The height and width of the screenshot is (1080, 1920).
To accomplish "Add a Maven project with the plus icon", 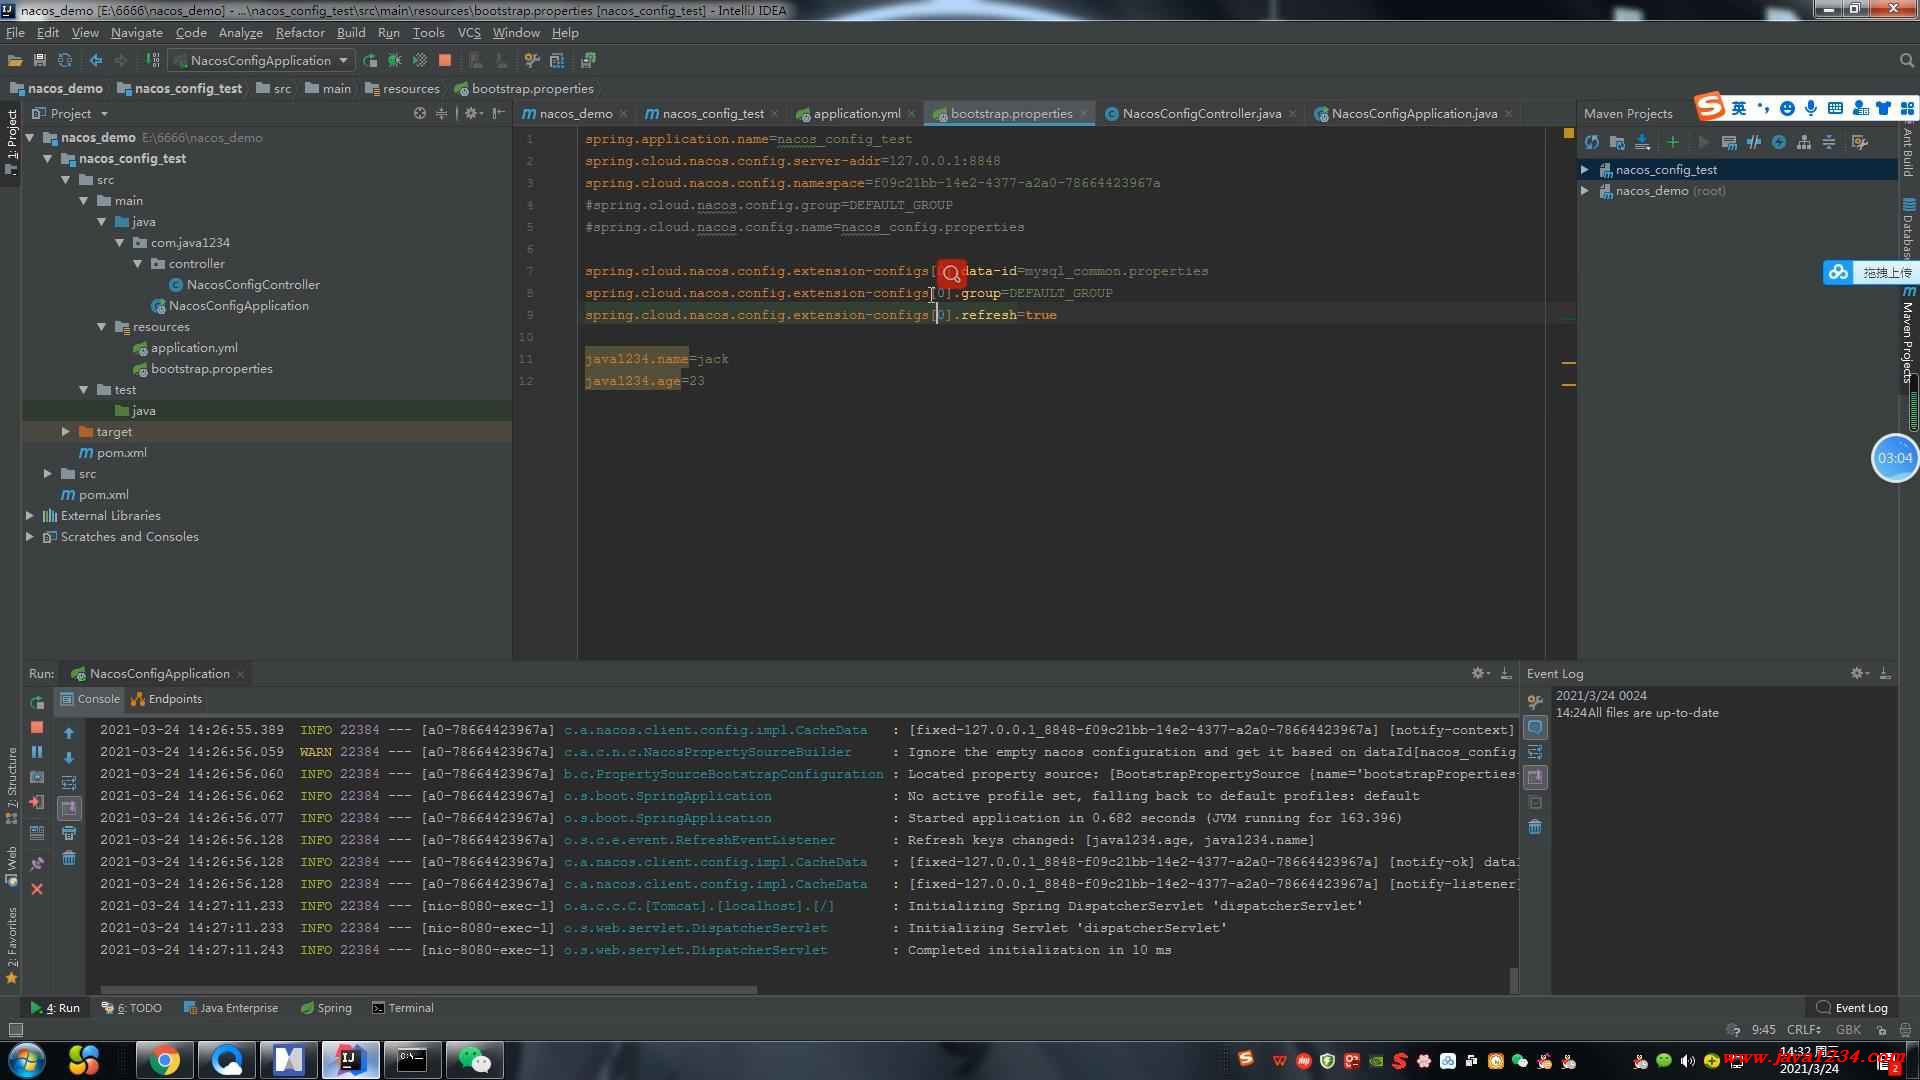I will click(x=1672, y=143).
